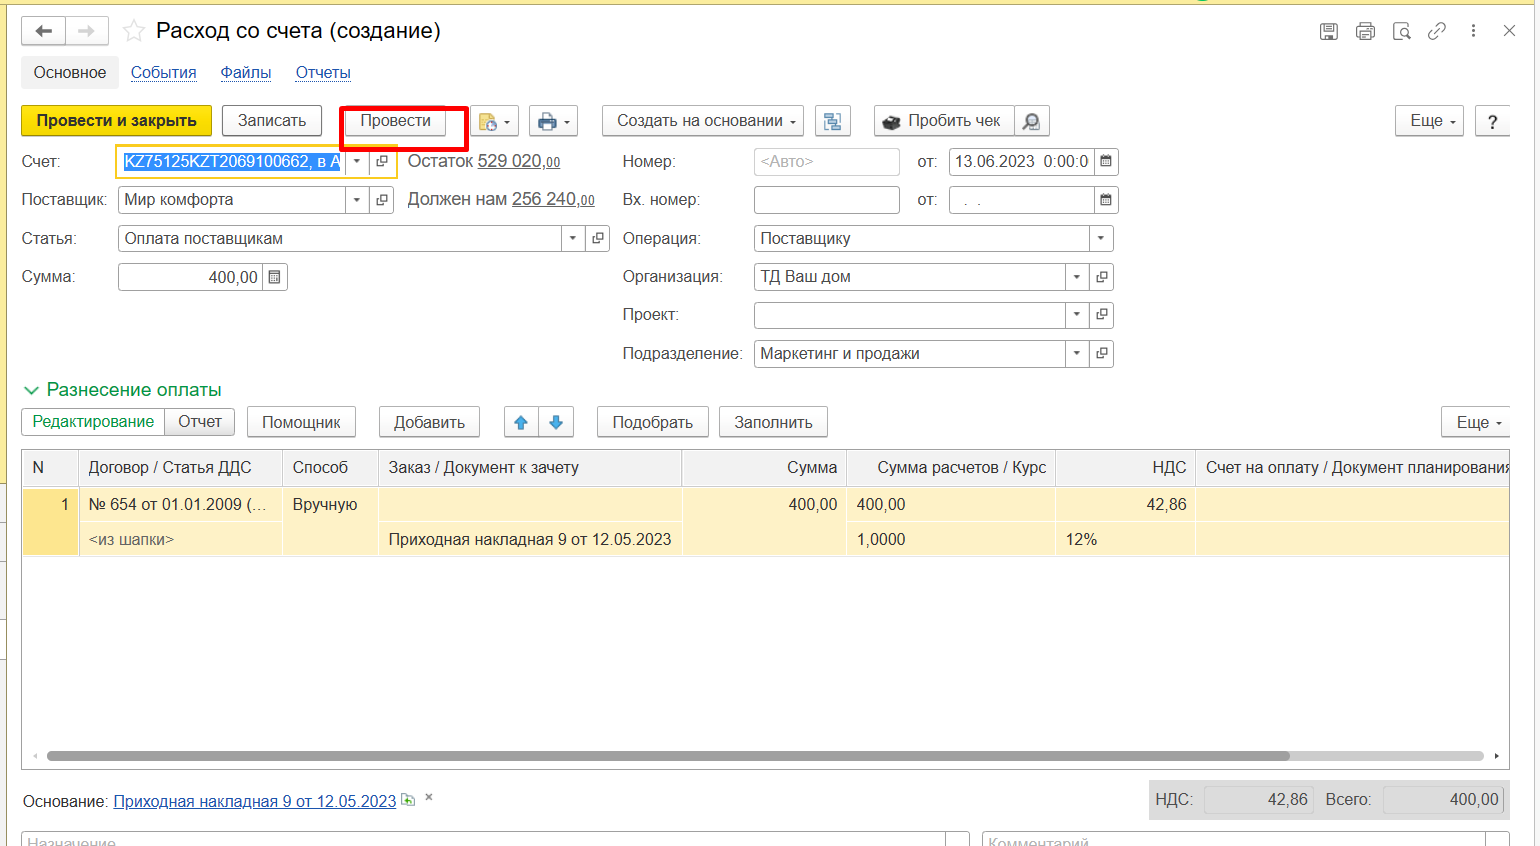Open calculator icon in Сумма field
1540x846 pixels.
(x=275, y=277)
